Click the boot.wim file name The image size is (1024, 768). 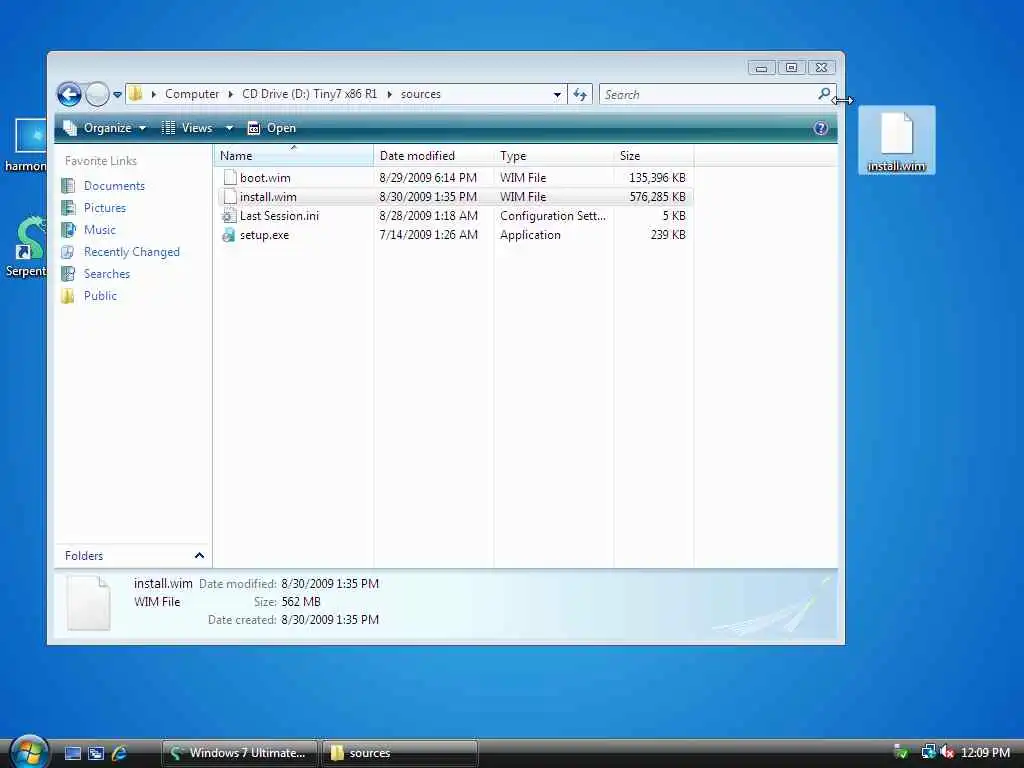pos(265,178)
